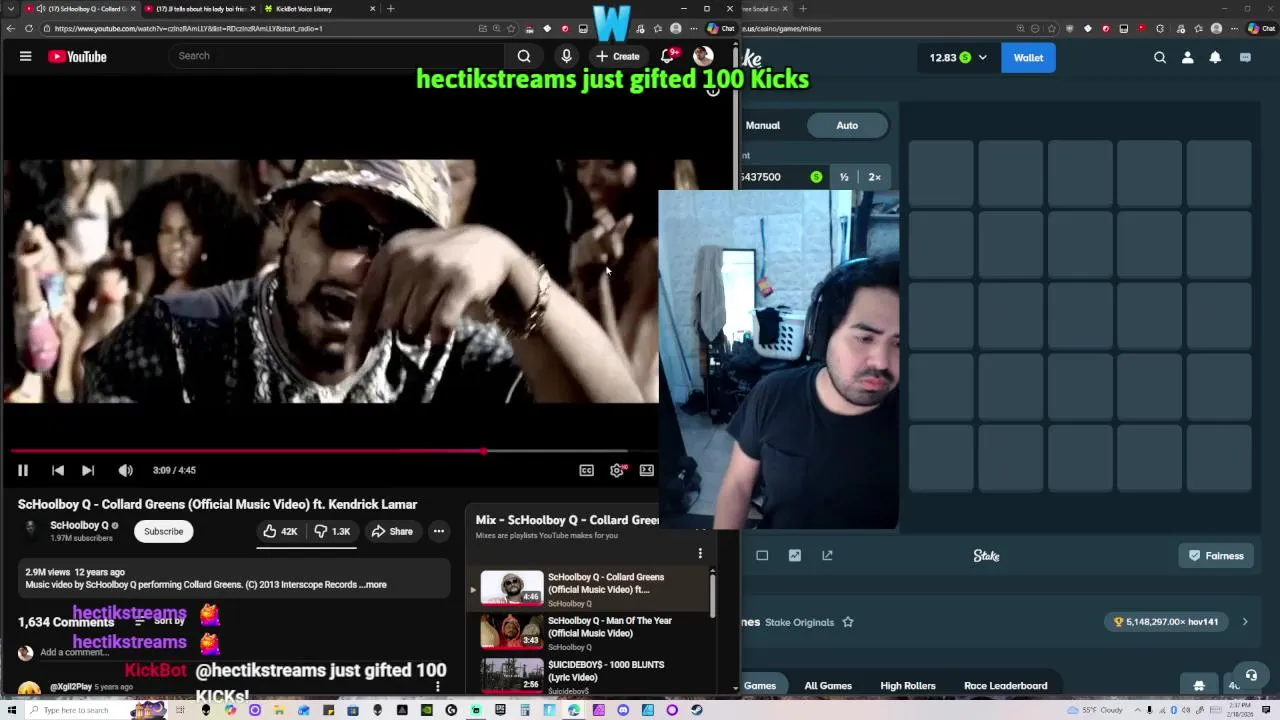Click the YouTube logo home link
The height and width of the screenshot is (720, 1280).
(77, 57)
